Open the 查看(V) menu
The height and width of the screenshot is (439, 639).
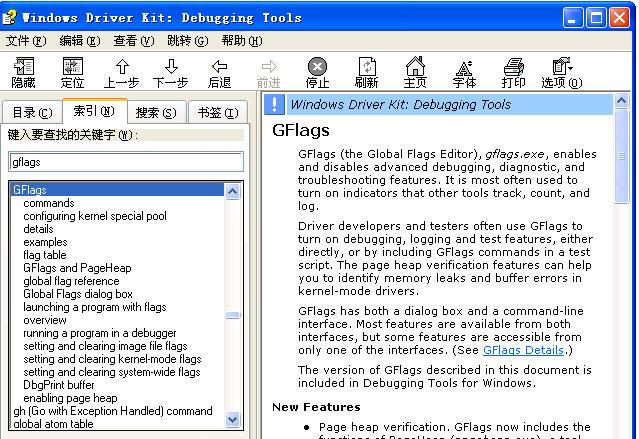click(x=134, y=41)
